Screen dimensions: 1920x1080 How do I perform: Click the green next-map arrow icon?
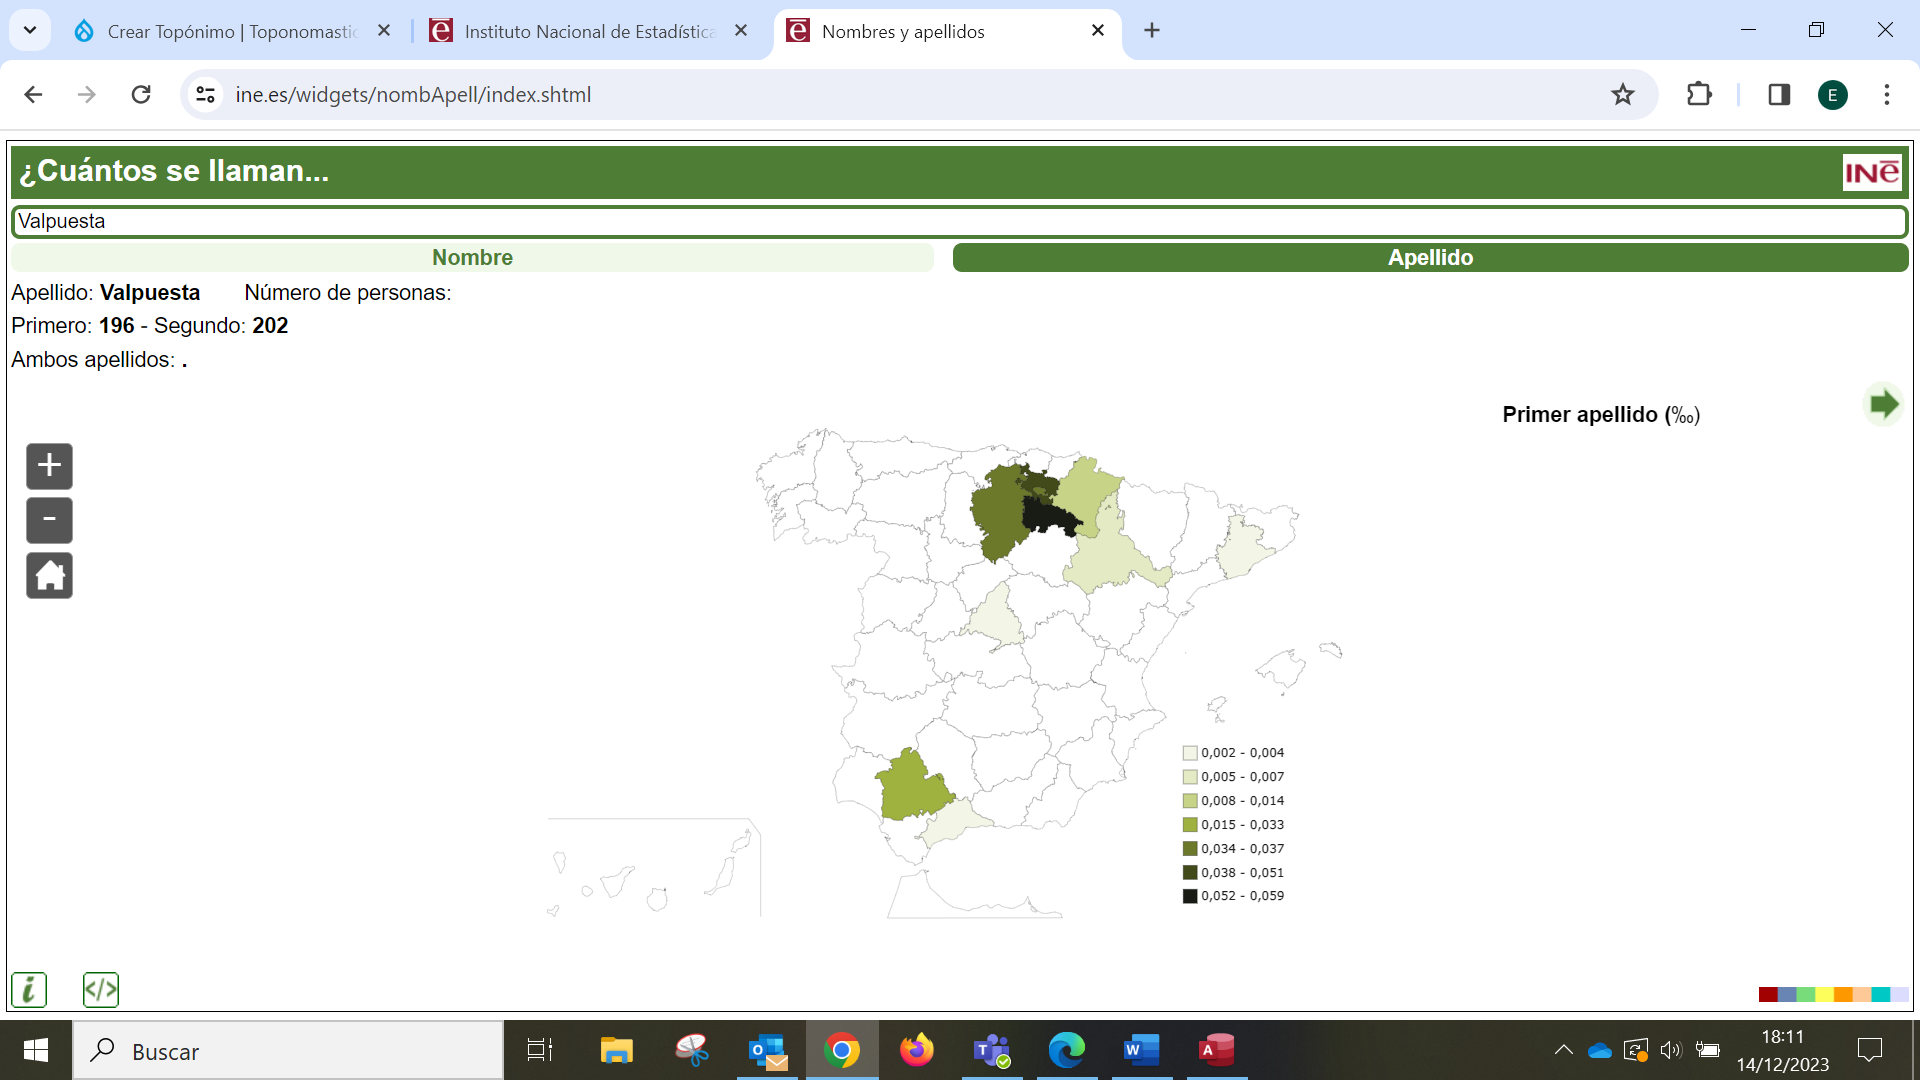click(x=1883, y=405)
